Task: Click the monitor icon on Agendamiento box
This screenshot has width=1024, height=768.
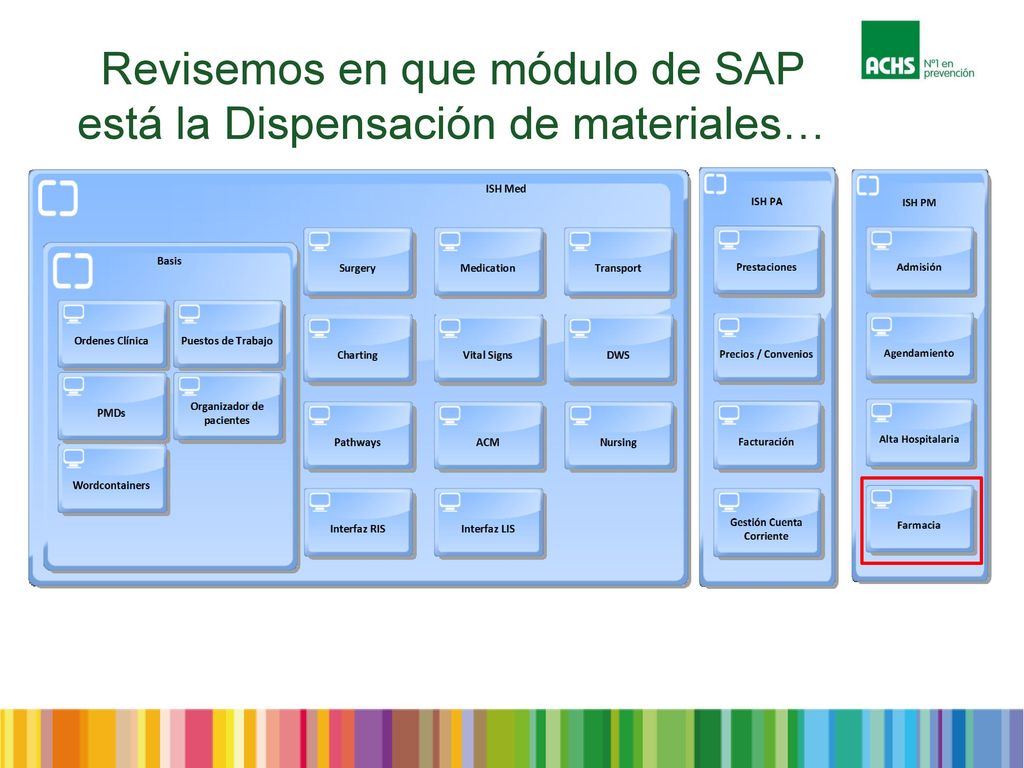Action: 882,327
